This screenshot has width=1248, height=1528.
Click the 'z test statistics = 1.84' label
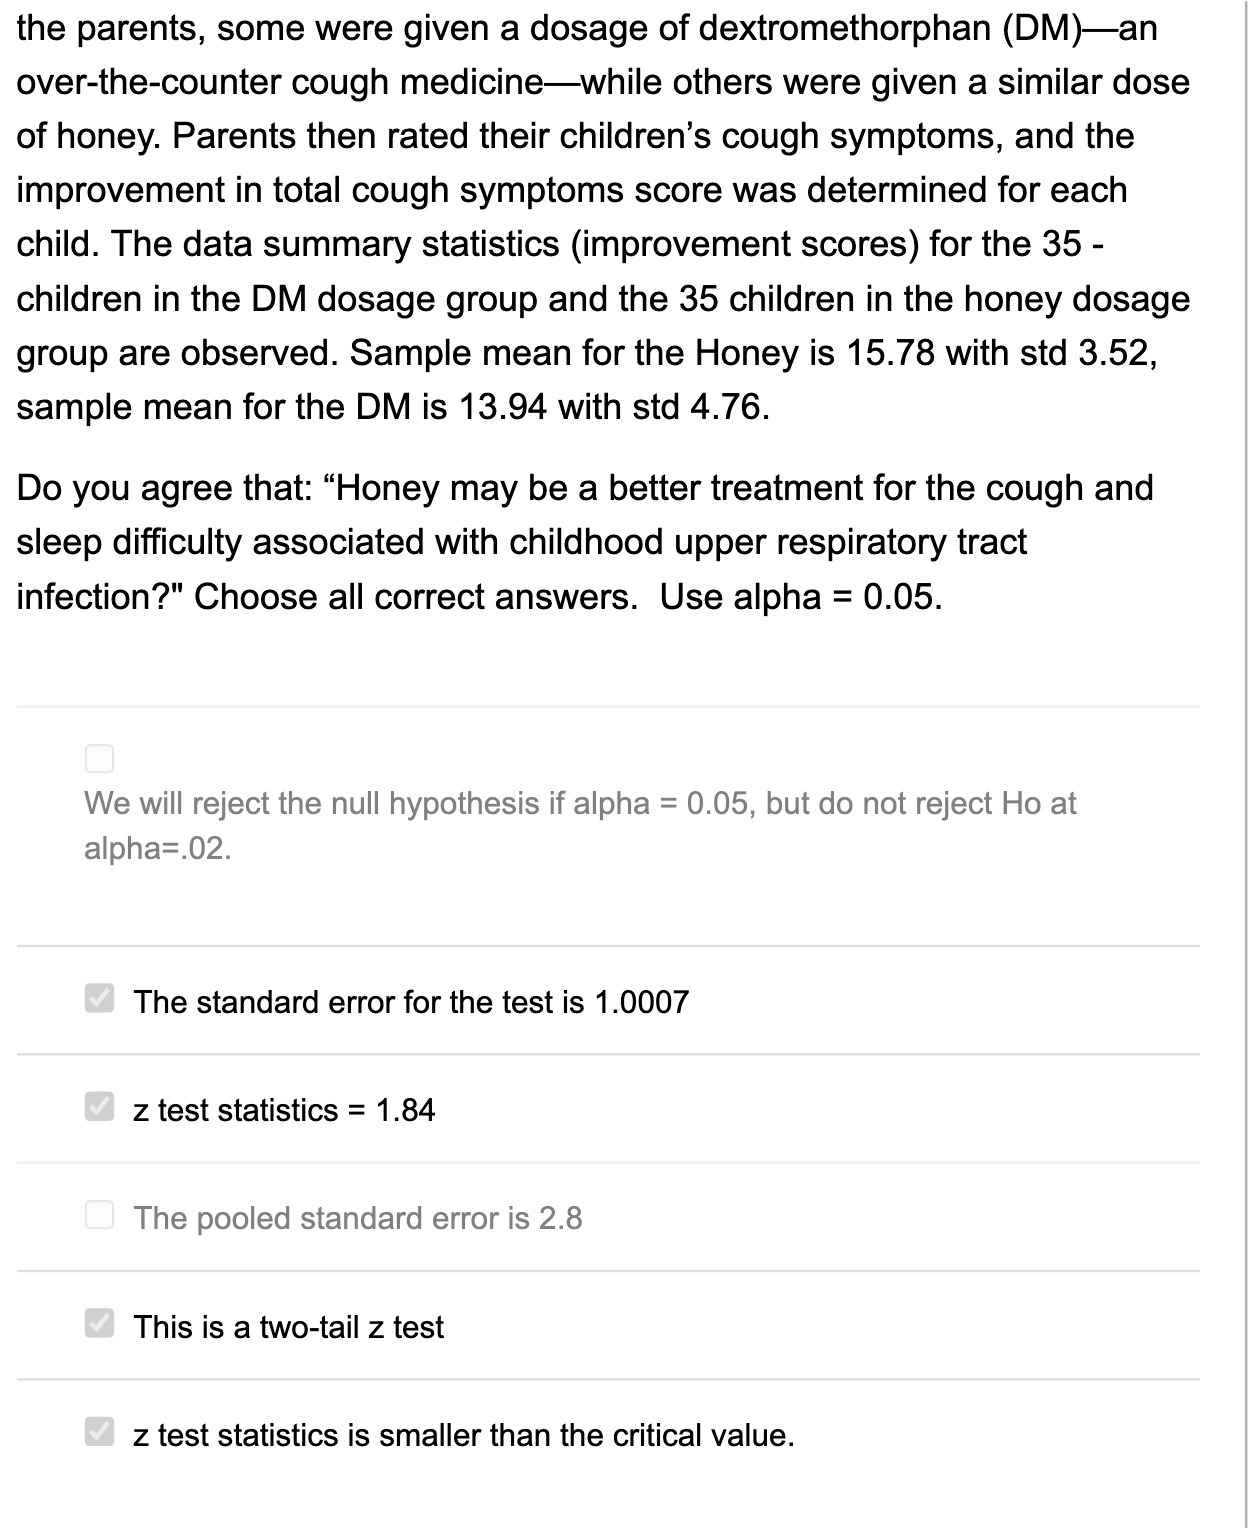click(284, 1108)
